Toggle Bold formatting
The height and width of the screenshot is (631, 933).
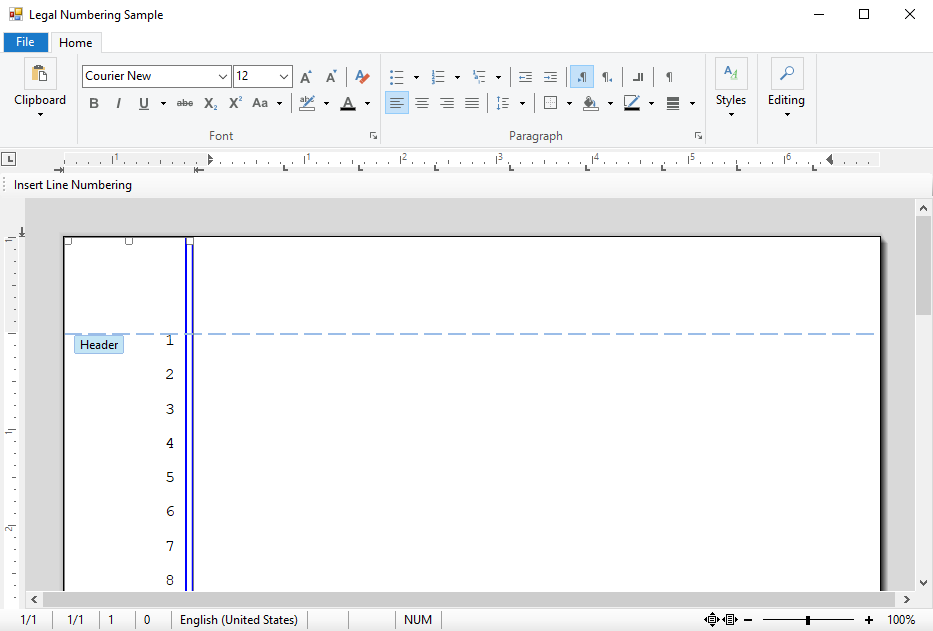93,103
